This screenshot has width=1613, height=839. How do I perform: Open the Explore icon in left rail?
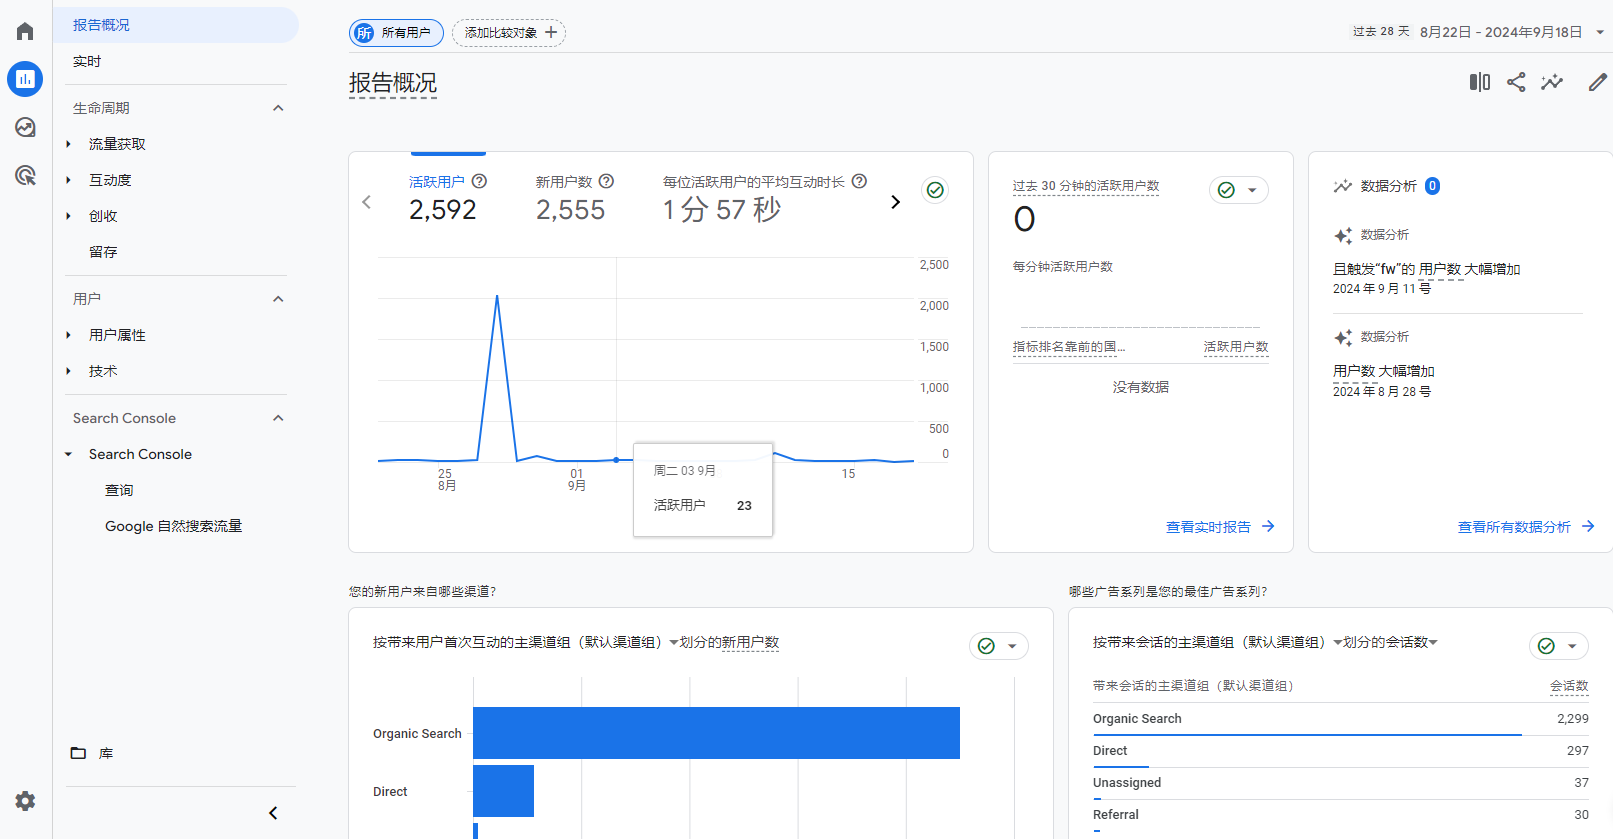coord(25,127)
